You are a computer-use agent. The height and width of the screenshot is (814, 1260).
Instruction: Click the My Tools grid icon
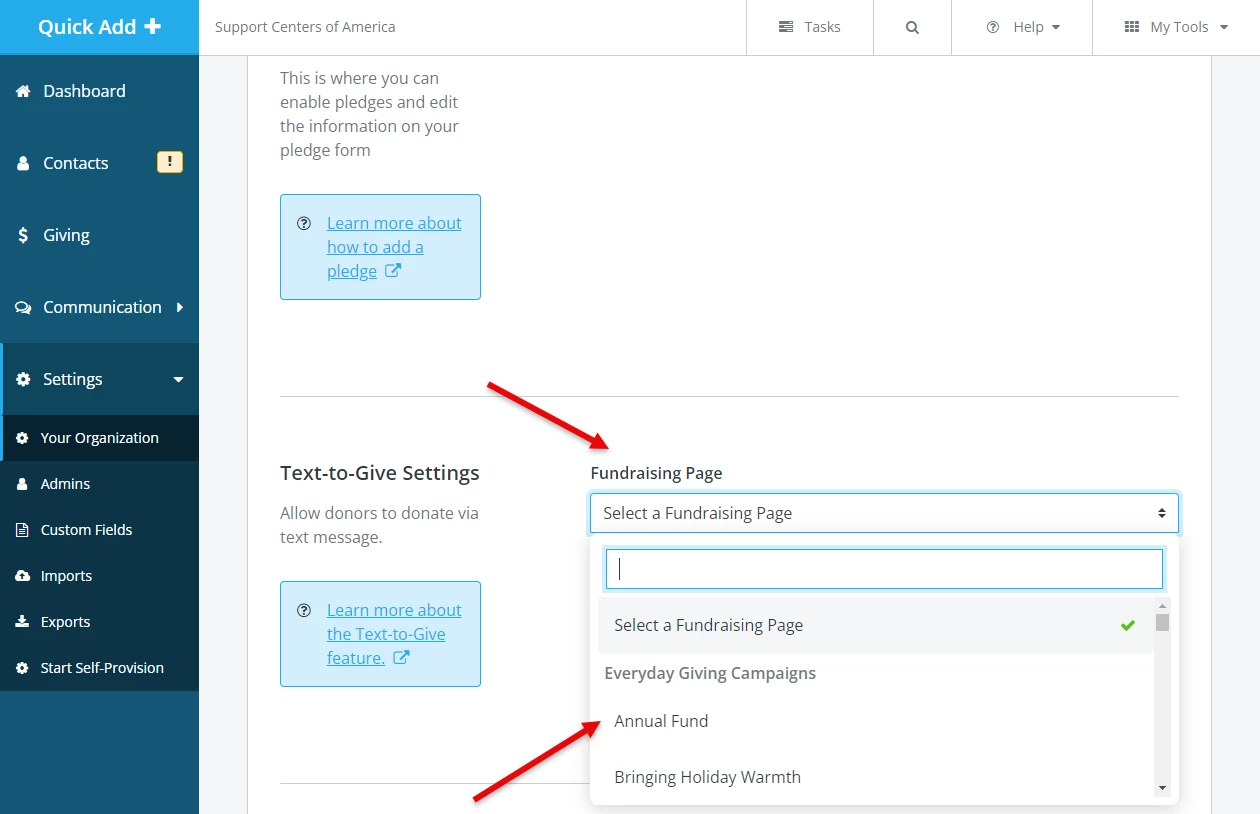[1132, 27]
